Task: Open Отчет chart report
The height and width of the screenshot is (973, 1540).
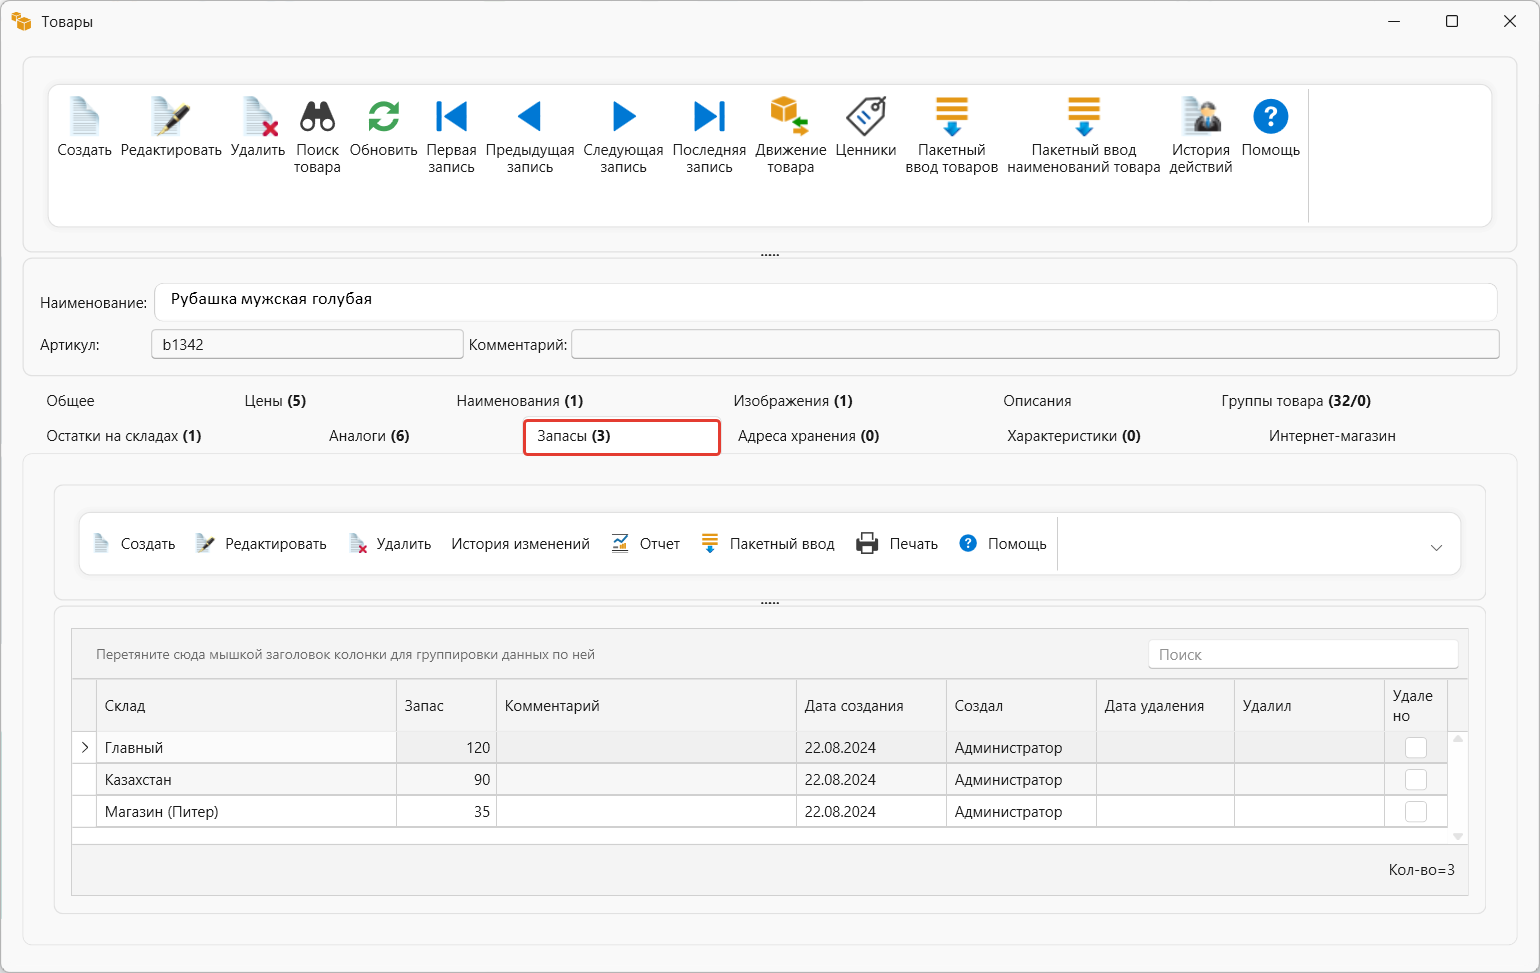Action: tap(646, 544)
